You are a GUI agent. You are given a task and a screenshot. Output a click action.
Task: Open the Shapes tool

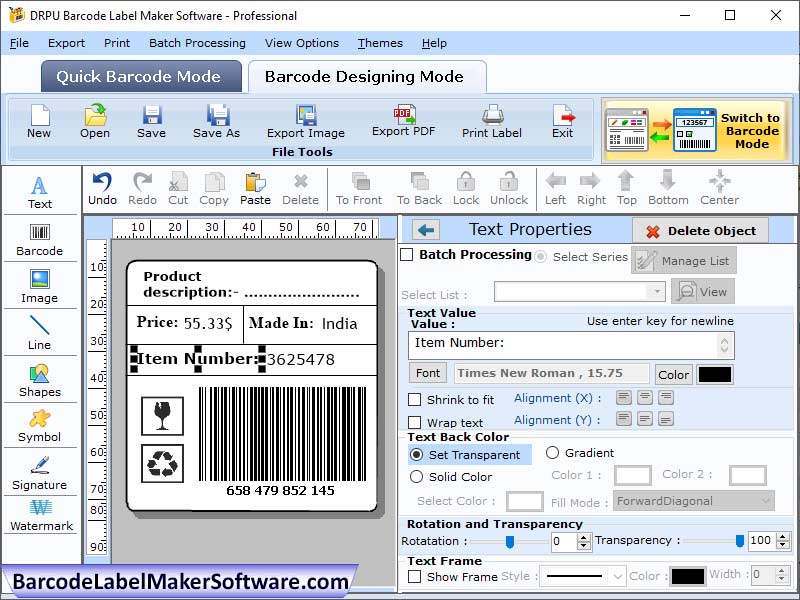coord(39,380)
